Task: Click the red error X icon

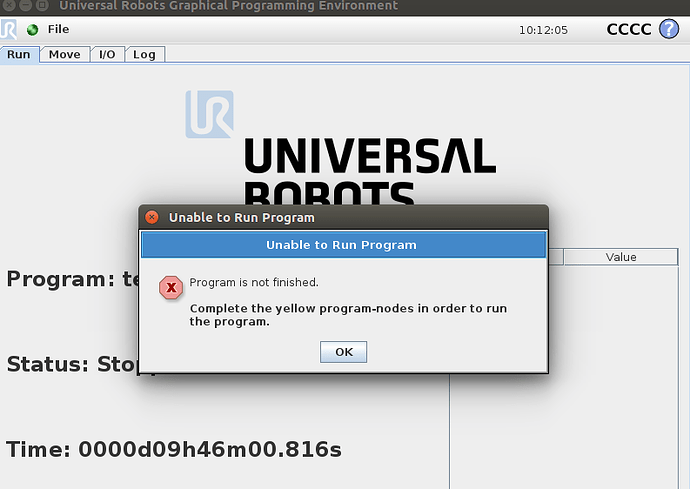Action: click(171, 287)
